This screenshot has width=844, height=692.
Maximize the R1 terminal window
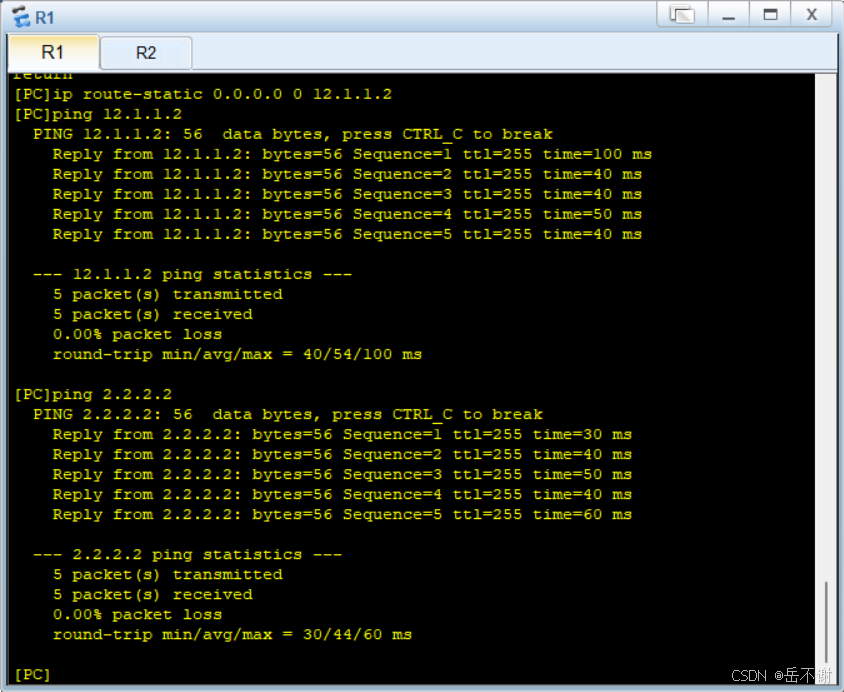770,15
